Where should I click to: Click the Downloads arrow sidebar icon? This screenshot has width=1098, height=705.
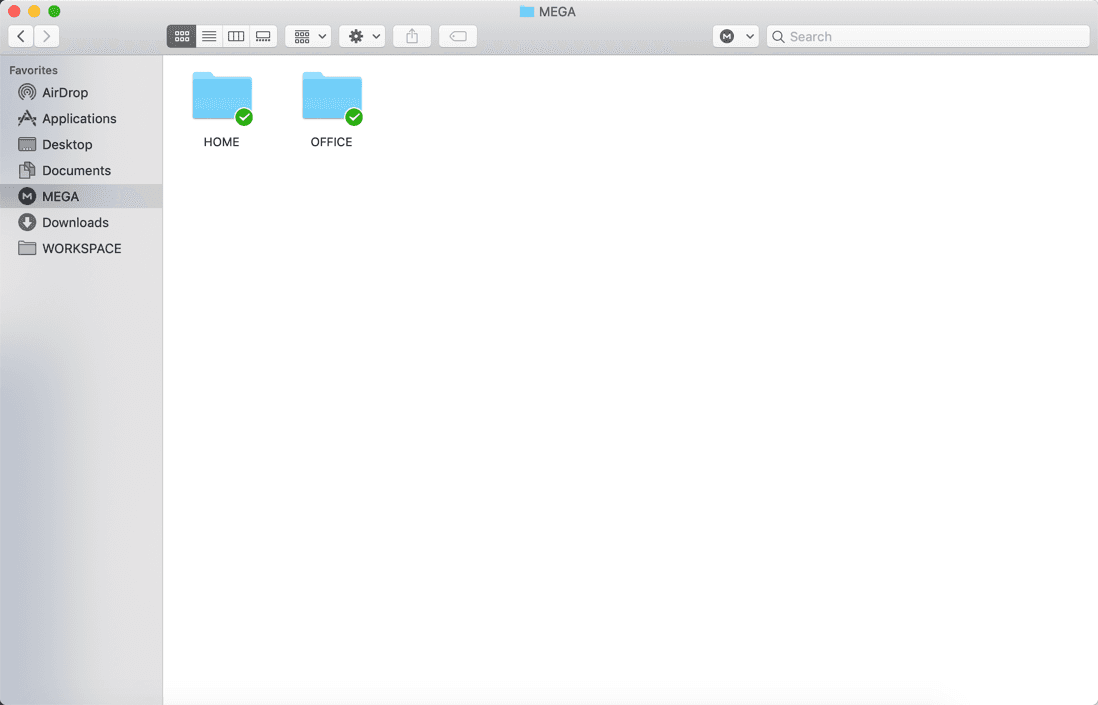point(27,222)
